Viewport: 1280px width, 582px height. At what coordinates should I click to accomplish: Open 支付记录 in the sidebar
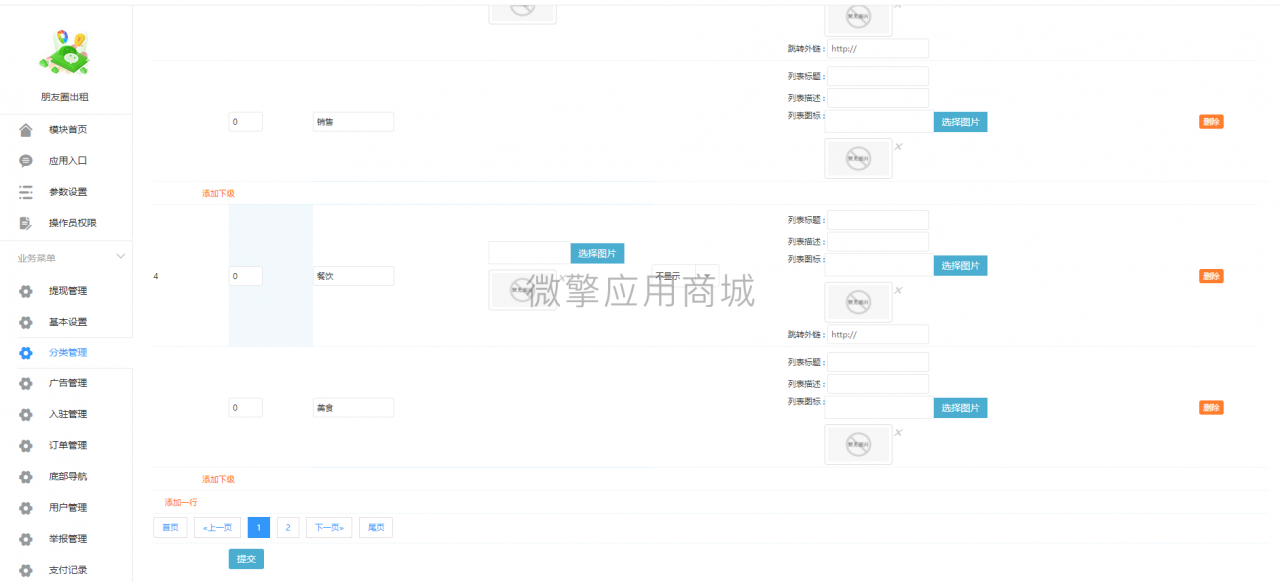[68, 569]
